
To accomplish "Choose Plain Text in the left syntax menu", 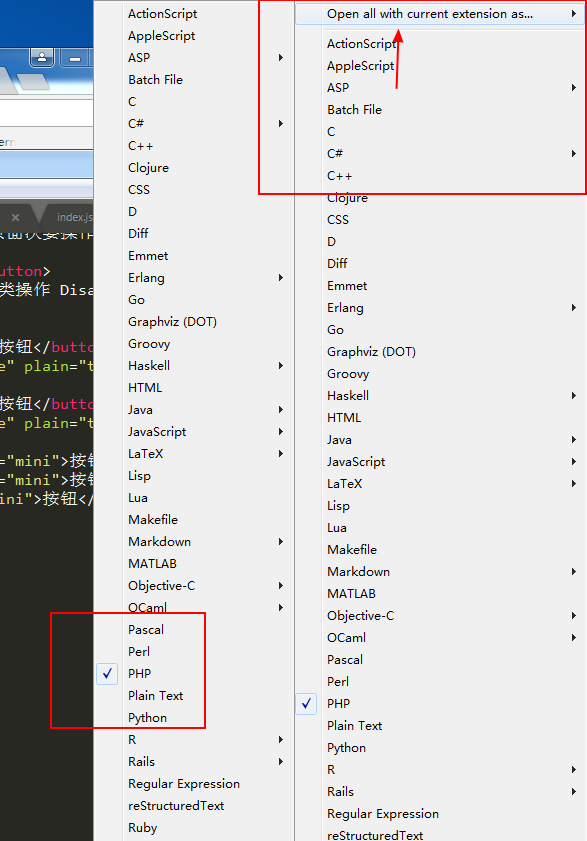I will coord(156,696).
